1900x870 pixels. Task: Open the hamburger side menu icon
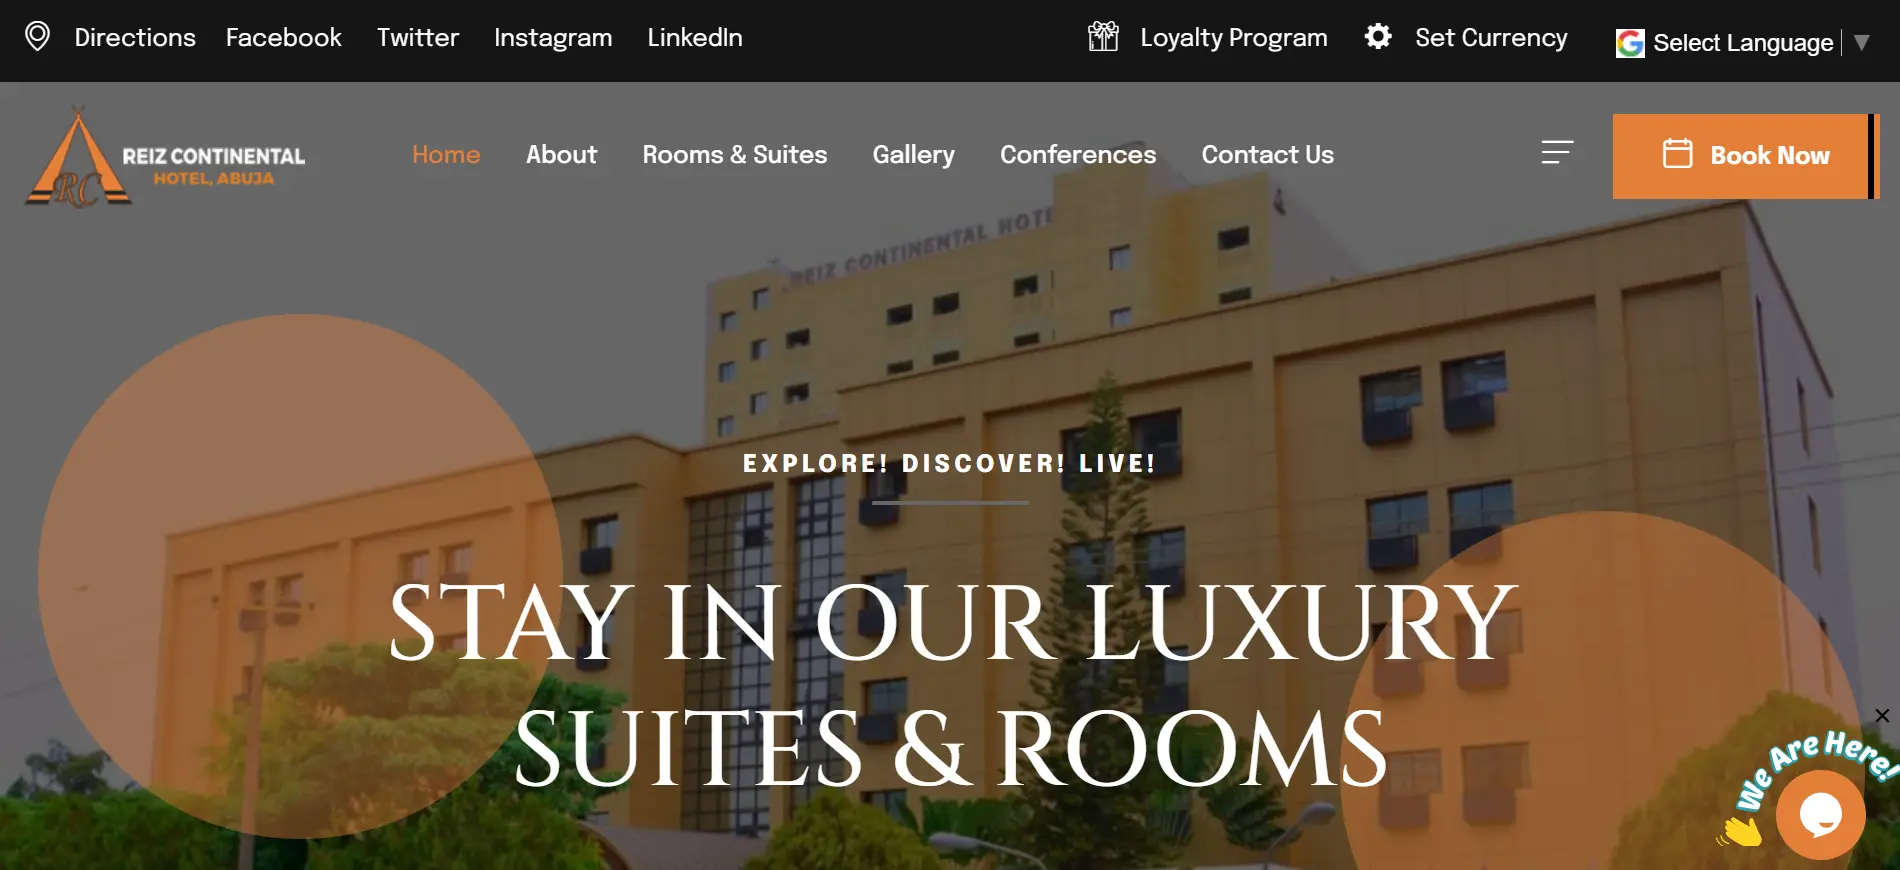pos(1557,152)
